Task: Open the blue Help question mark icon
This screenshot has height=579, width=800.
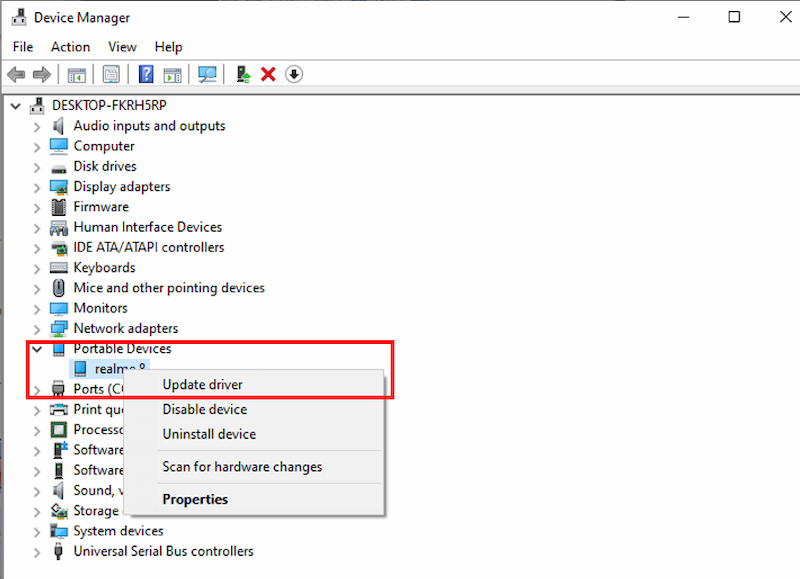Action: [146, 74]
